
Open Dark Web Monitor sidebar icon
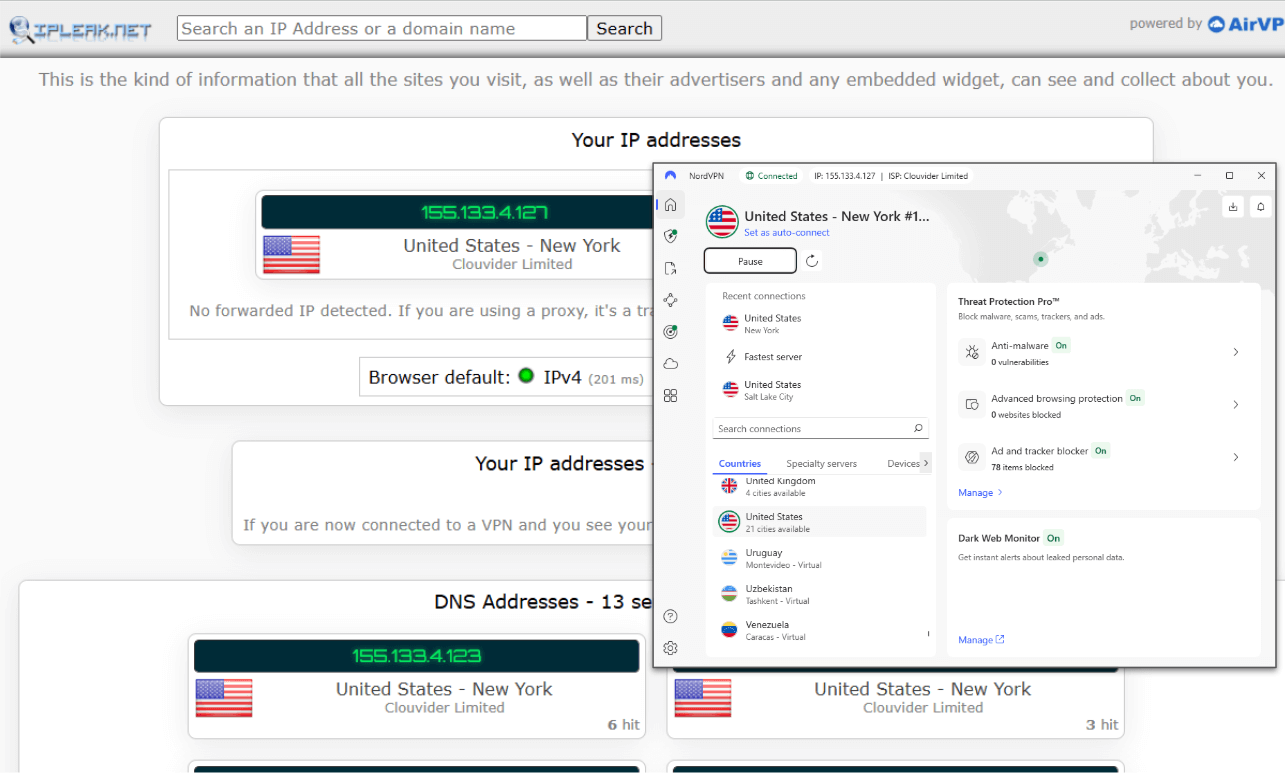tap(670, 331)
